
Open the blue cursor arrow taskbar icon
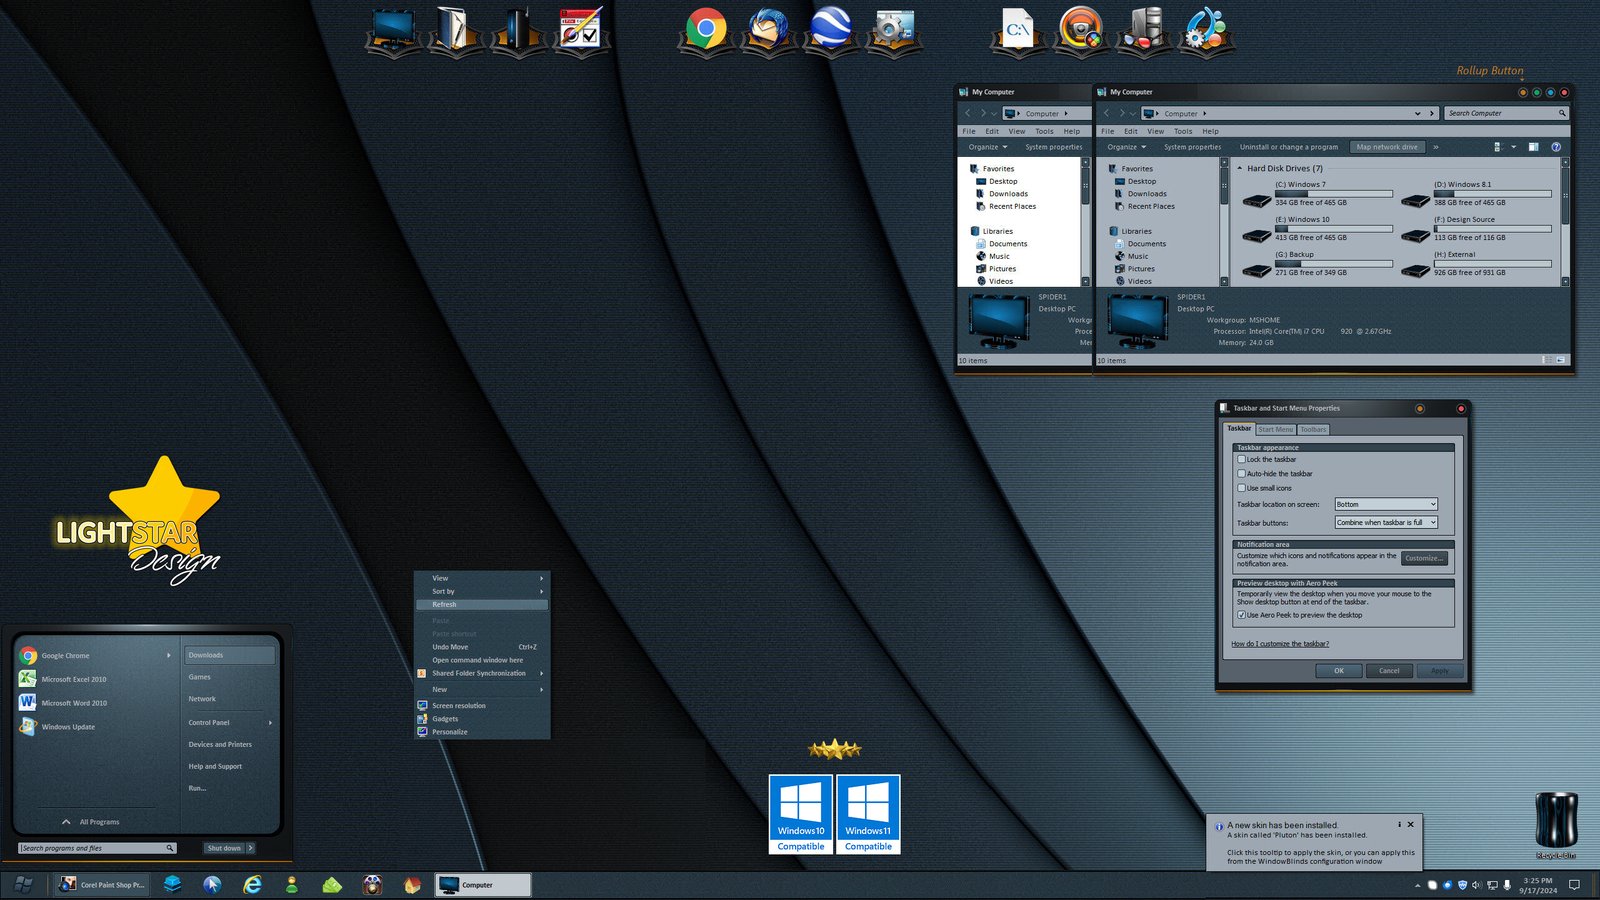click(212, 885)
